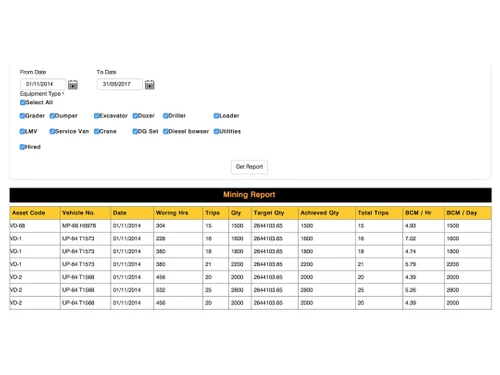Image resolution: width=500 pixels, height=375 pixels.
Task: Click the 5.79 BCM per hour value
Action: click(x=423, y=264)
